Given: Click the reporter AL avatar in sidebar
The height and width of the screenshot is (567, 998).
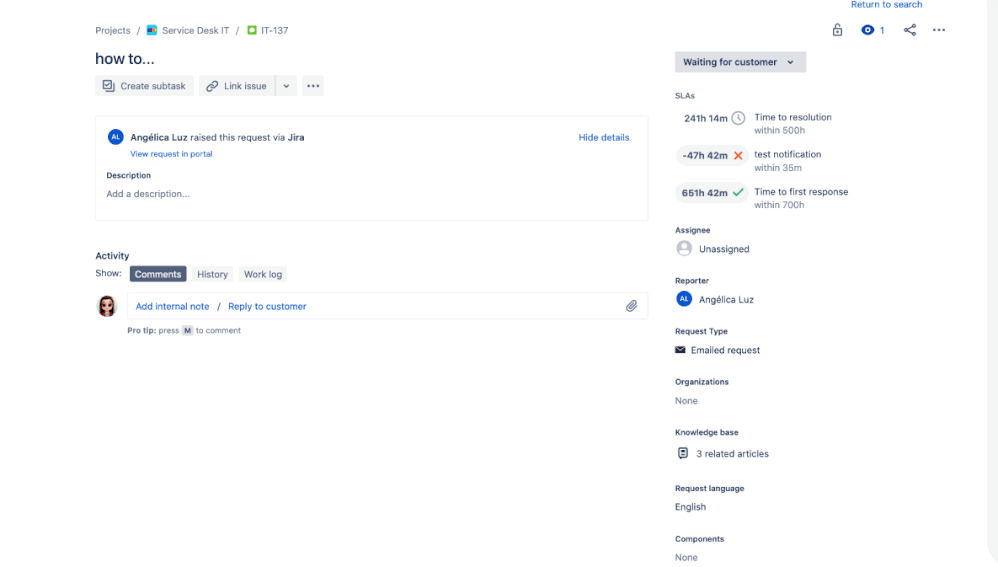Looking at the screenshot, I should pos(684,298).
